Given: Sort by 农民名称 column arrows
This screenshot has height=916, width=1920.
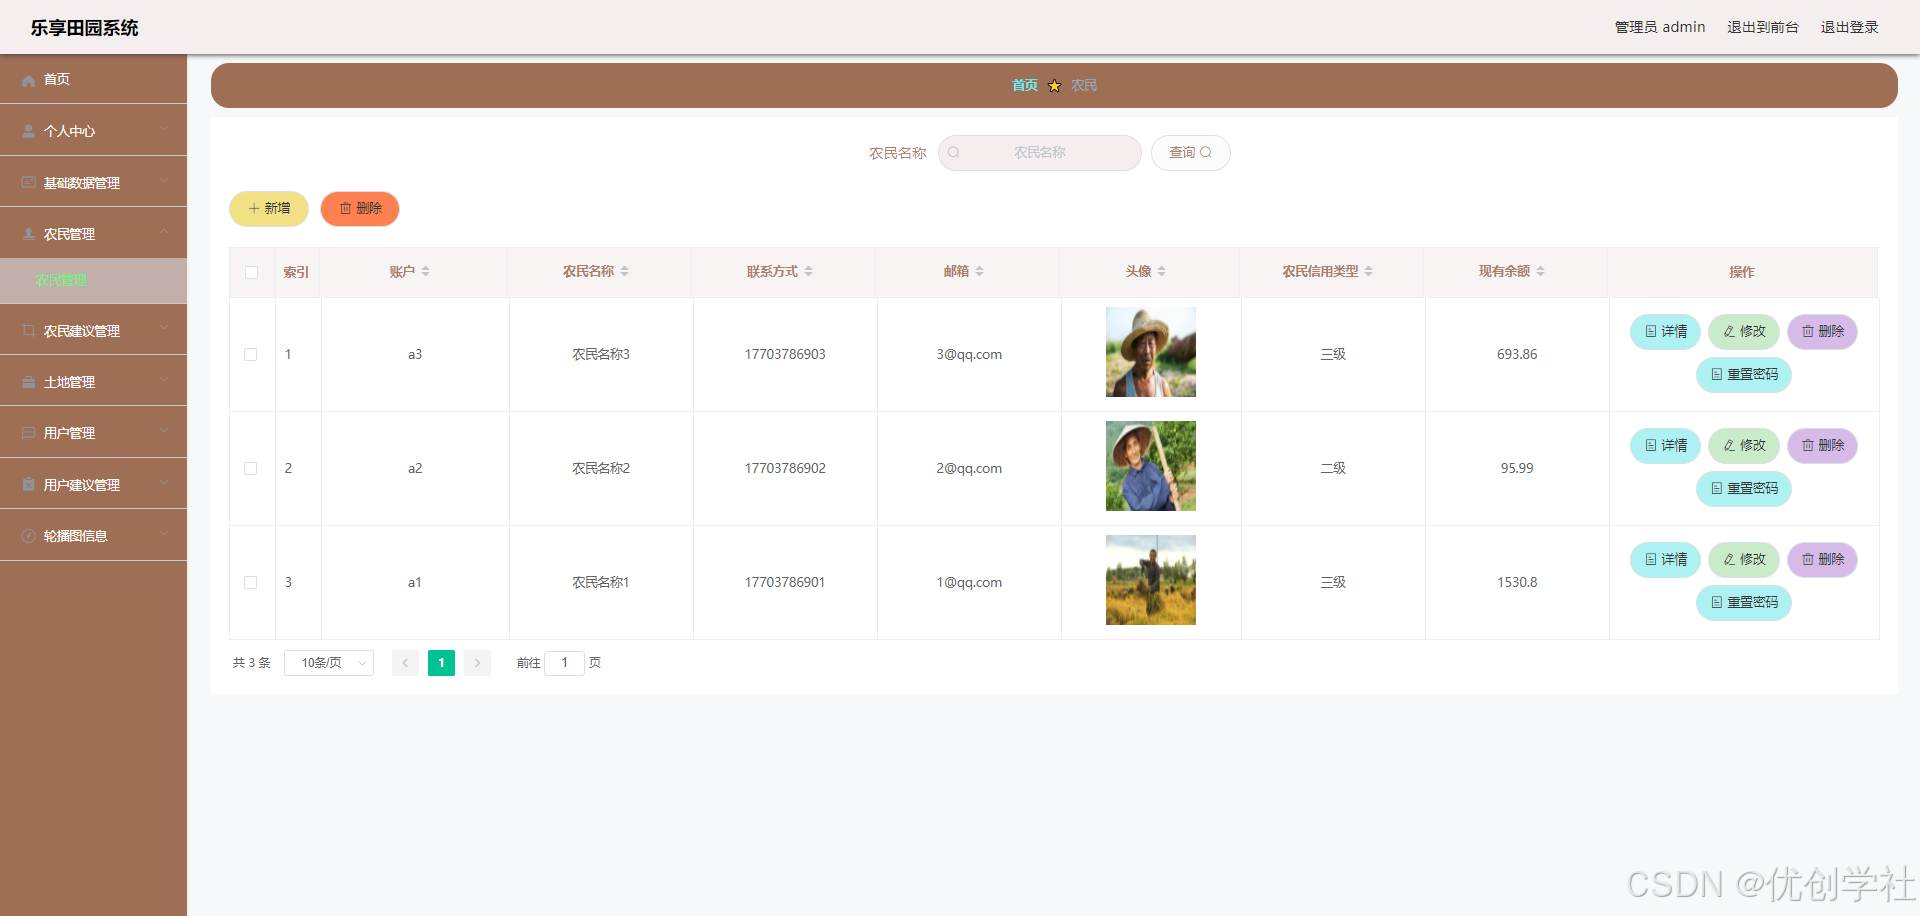Looking at the screenshot, I should pos(625,271).
